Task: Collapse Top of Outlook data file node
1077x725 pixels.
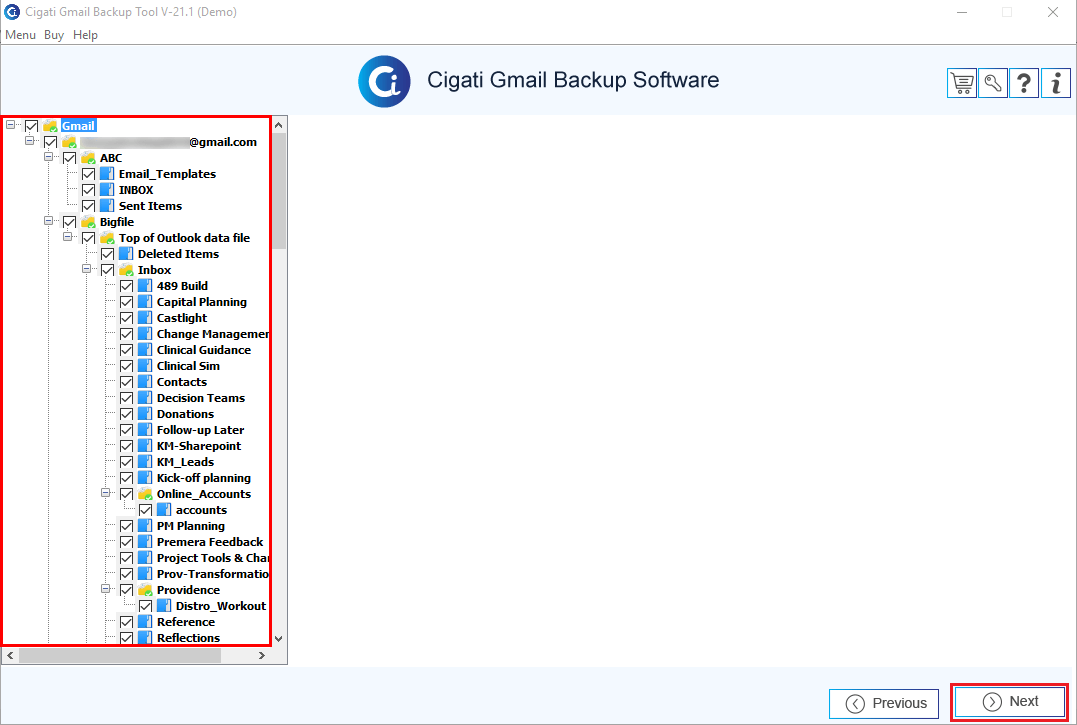Action: (x=67, y=237)
